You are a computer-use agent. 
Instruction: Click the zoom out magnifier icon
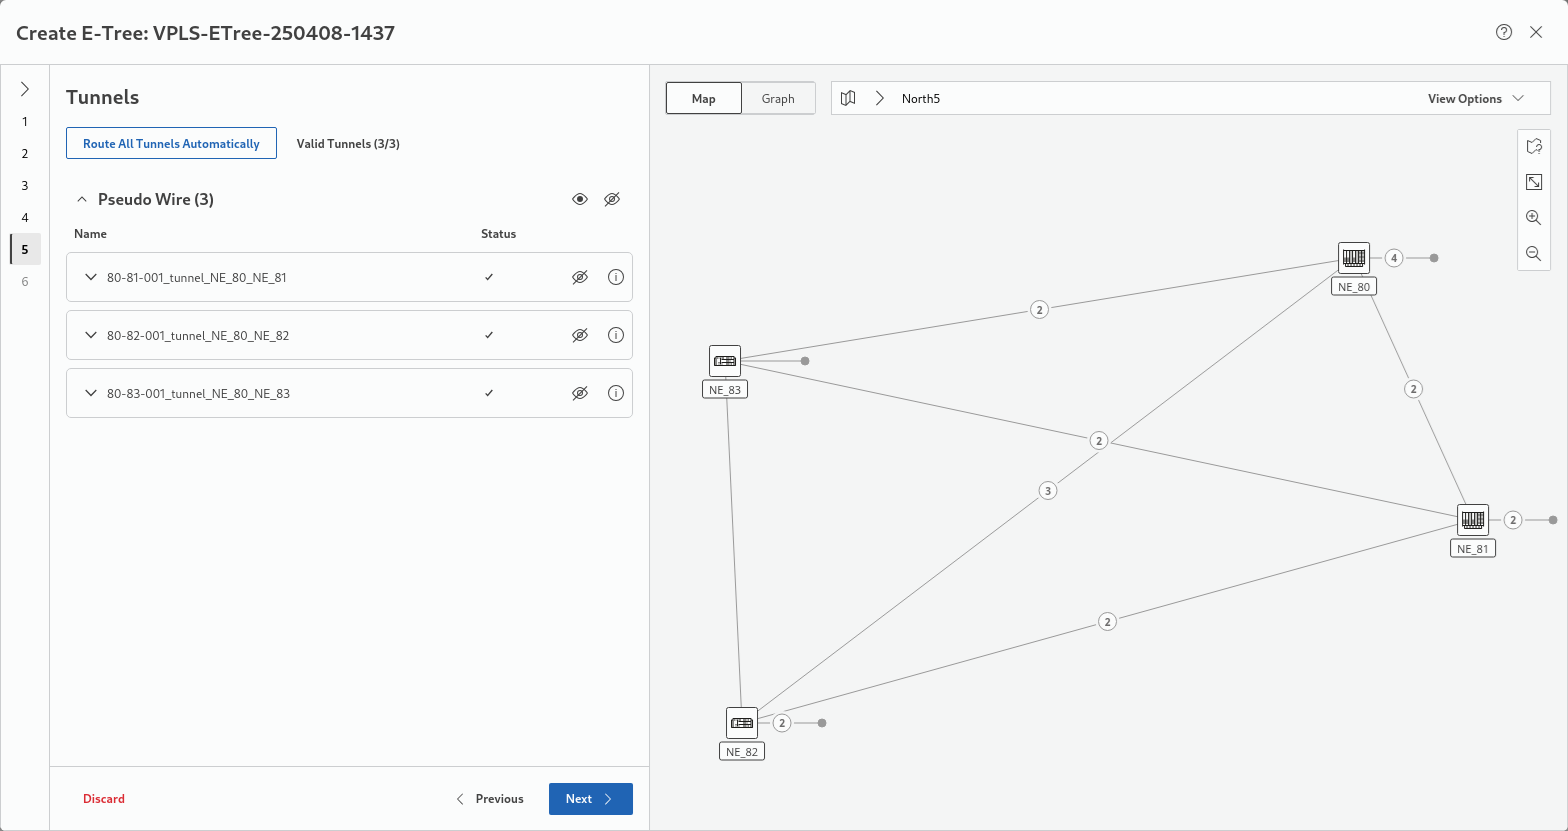pyautogui.click(x=1533, y=254)
